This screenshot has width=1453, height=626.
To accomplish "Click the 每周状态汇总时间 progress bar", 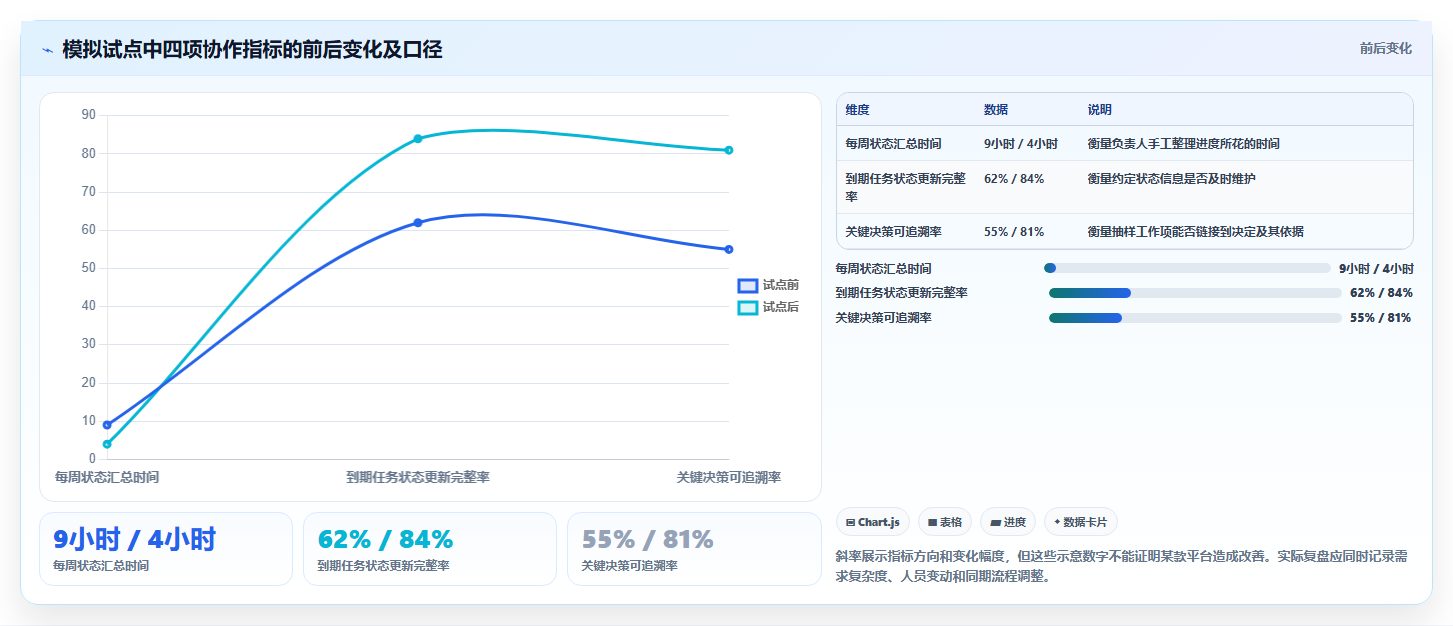I will point(1187,268).
